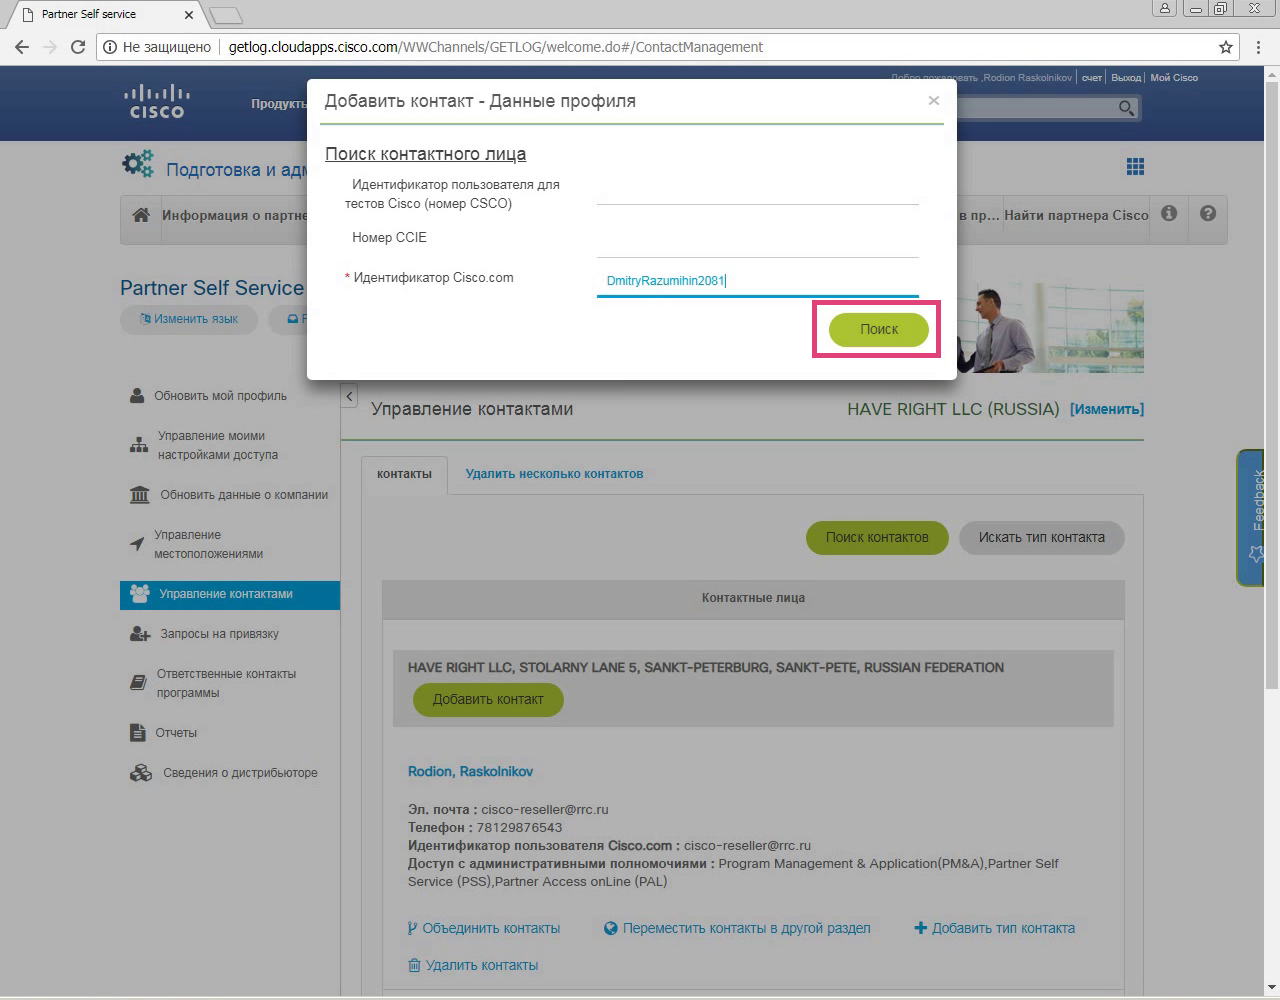
Task: Switch to the контакты tab
Action: [404, 474]
